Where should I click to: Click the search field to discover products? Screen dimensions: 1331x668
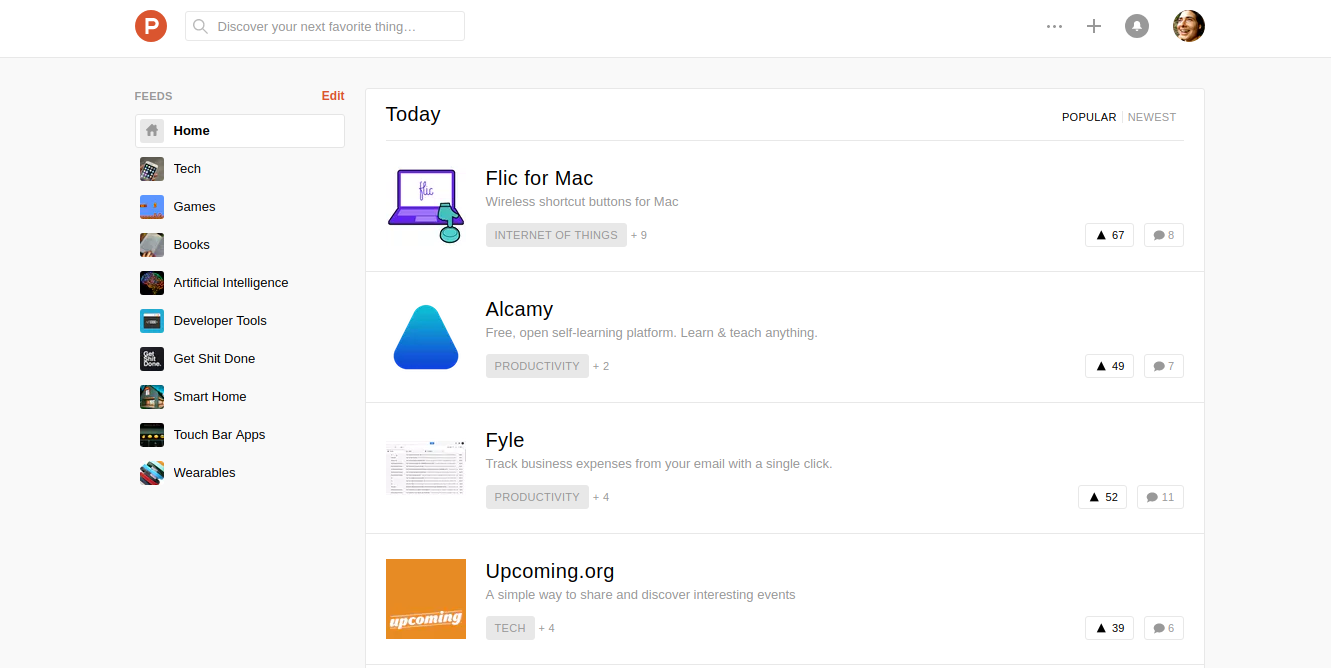pos(324,26)
